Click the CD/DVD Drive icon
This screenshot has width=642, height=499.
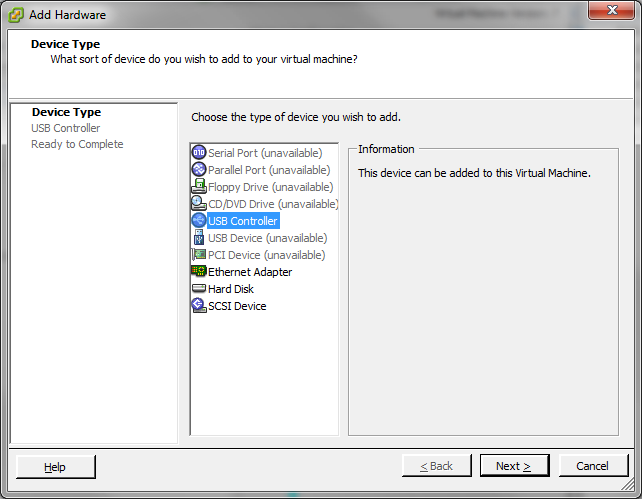[x=199, y=203]
